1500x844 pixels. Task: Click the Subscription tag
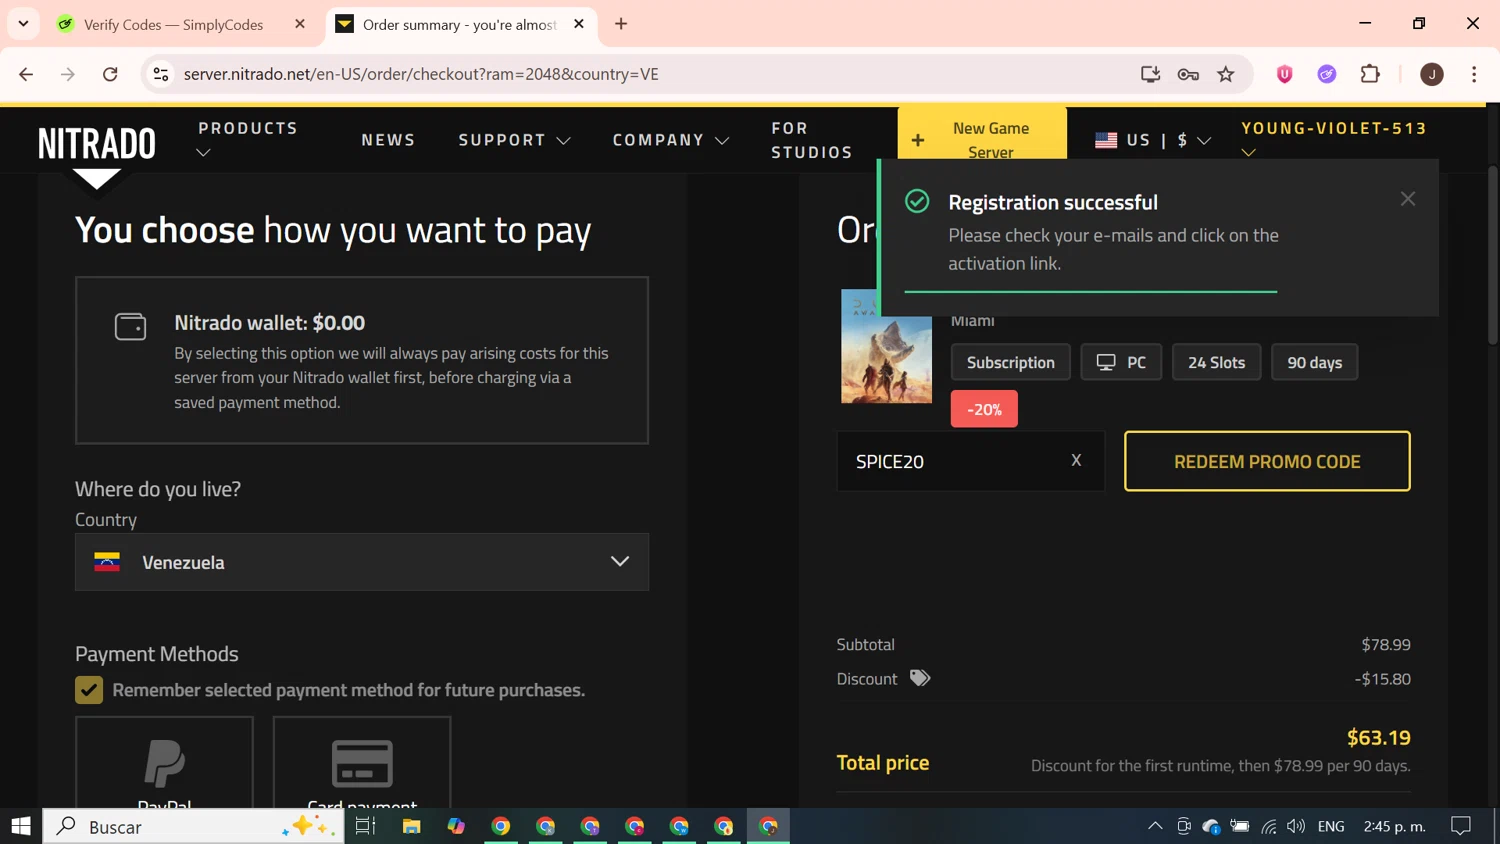click(x=1011, y=362)
